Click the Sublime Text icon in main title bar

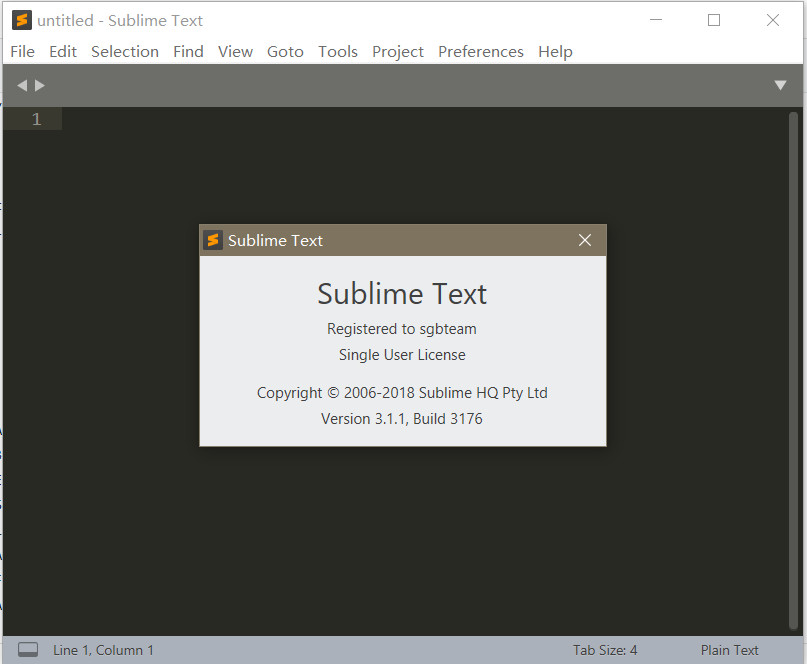coord(22,20)
